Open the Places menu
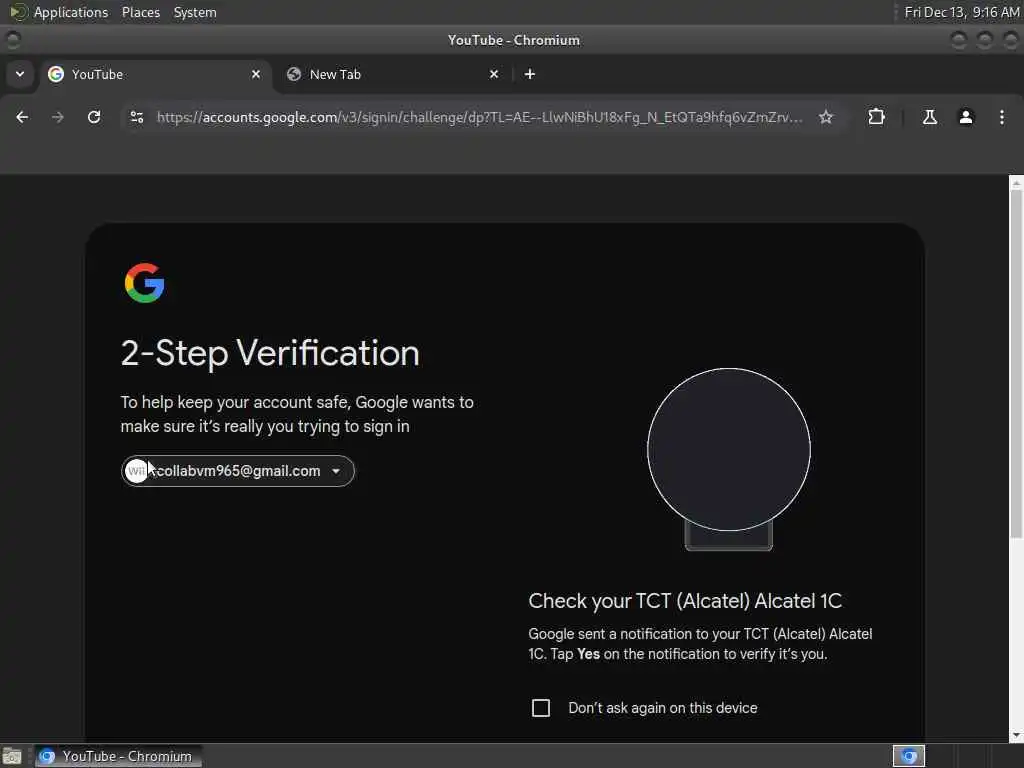Screen dimensions: 1024x768 pyautogui.click(x=140, y=12)
